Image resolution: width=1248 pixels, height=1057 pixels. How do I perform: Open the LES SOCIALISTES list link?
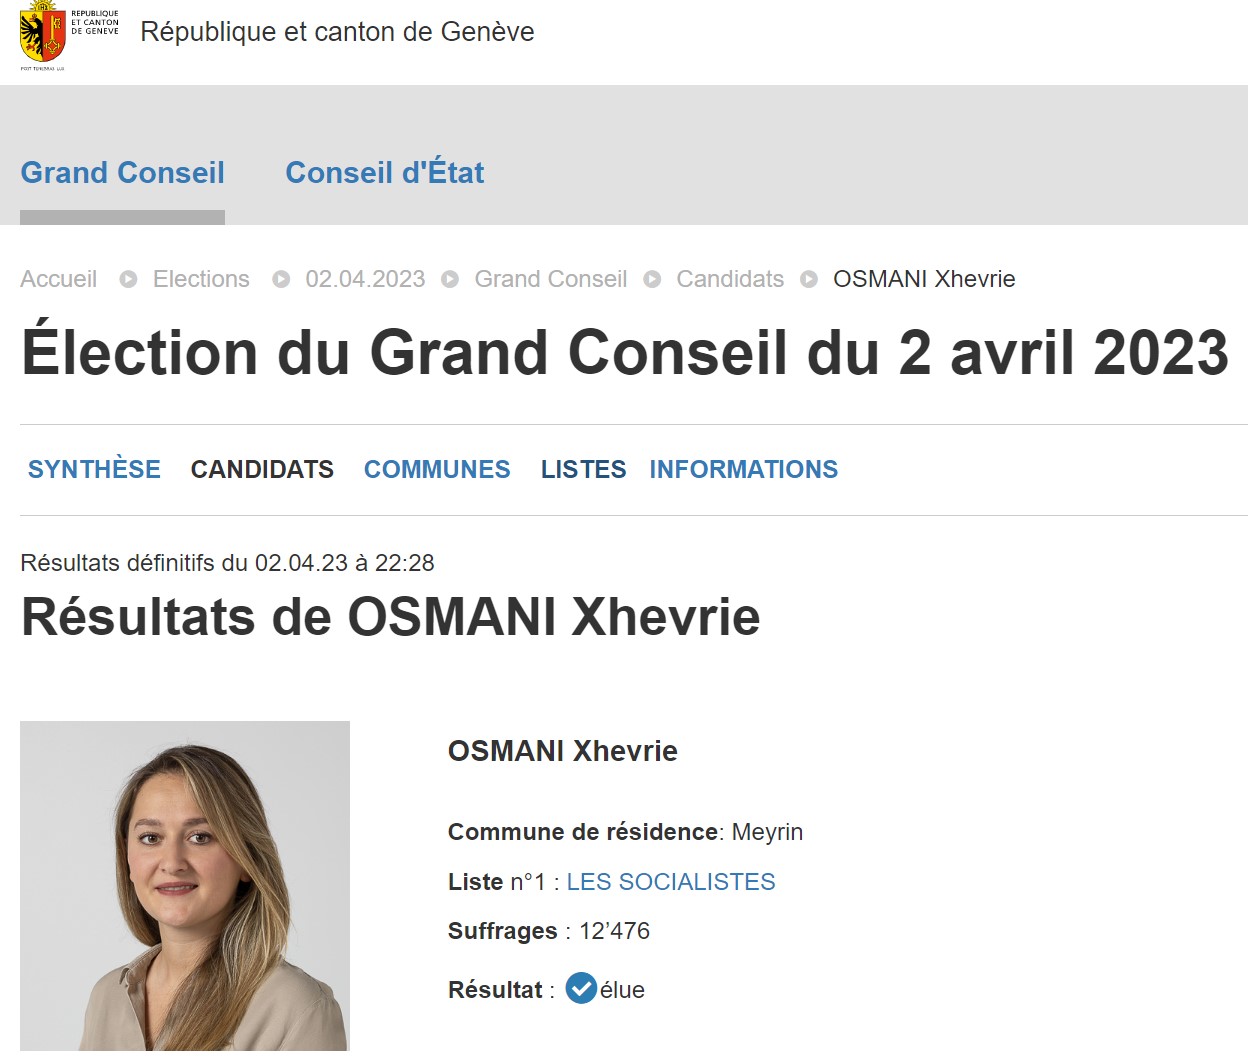(x=671, y=882)
